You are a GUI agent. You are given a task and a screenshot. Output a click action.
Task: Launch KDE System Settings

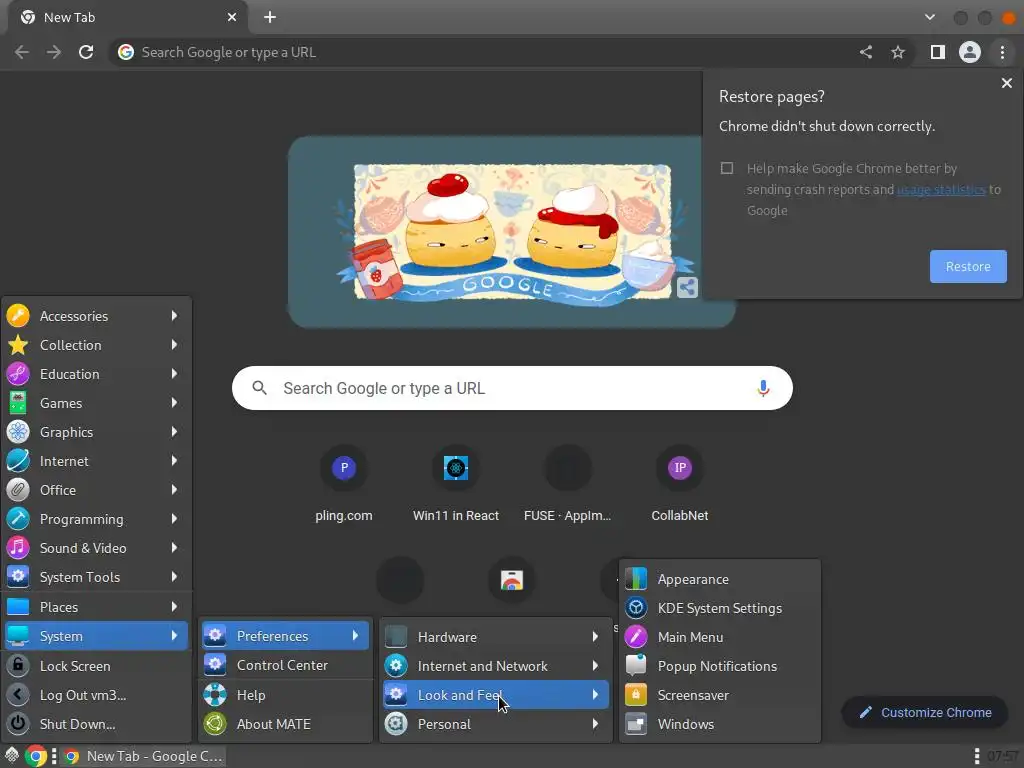click(x=720, y=608)
